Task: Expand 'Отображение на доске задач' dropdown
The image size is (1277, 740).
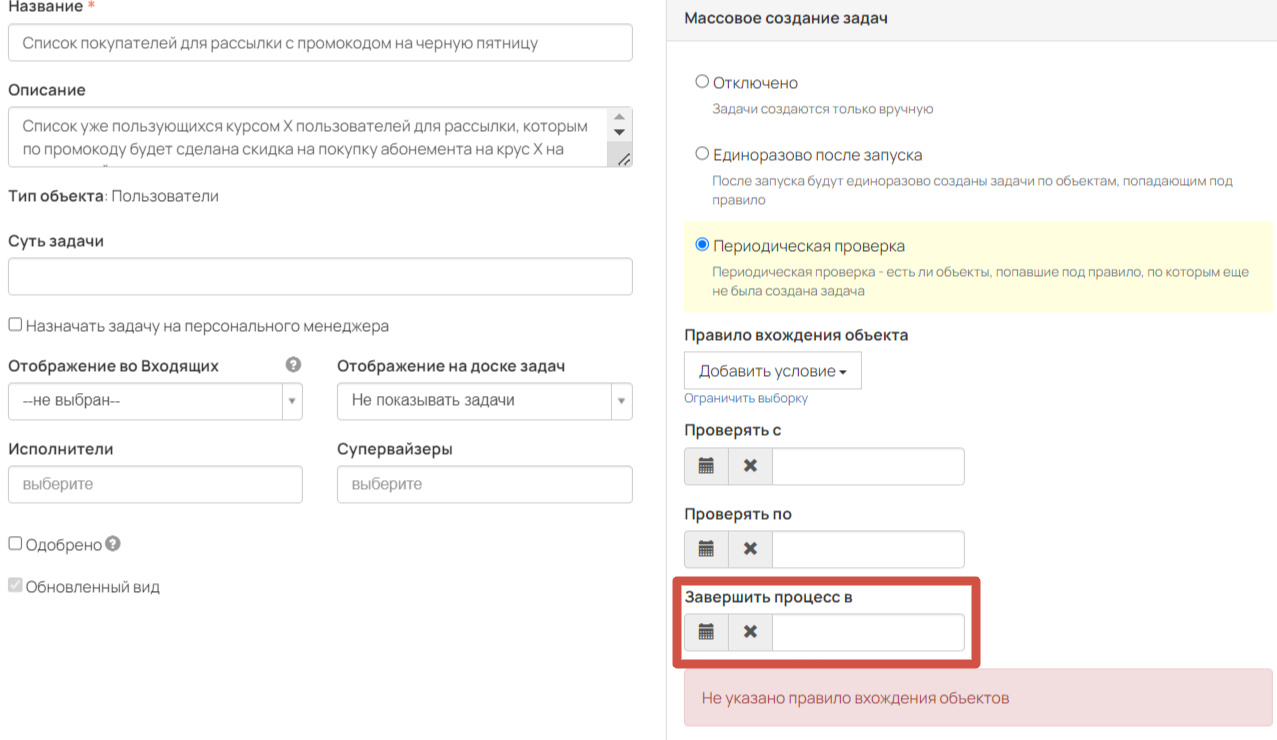Action: pos(485,401)
